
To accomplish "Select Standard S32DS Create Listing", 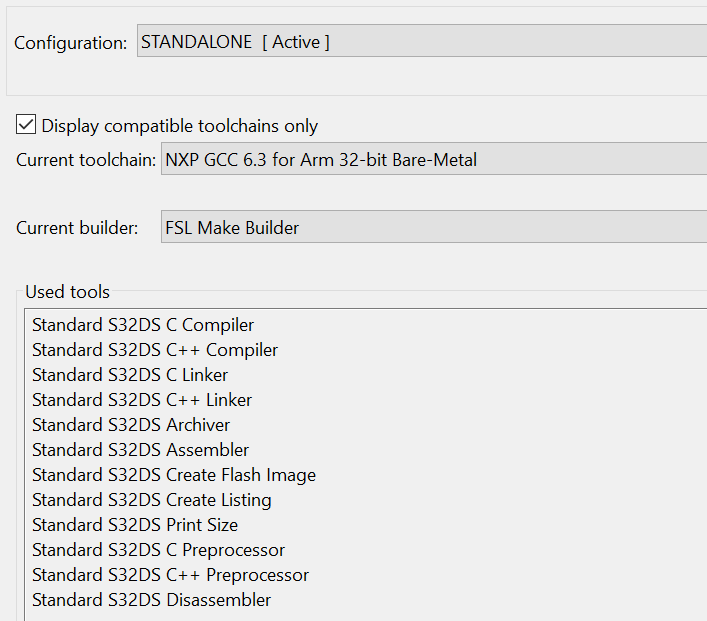I will [x=152, y=500].
